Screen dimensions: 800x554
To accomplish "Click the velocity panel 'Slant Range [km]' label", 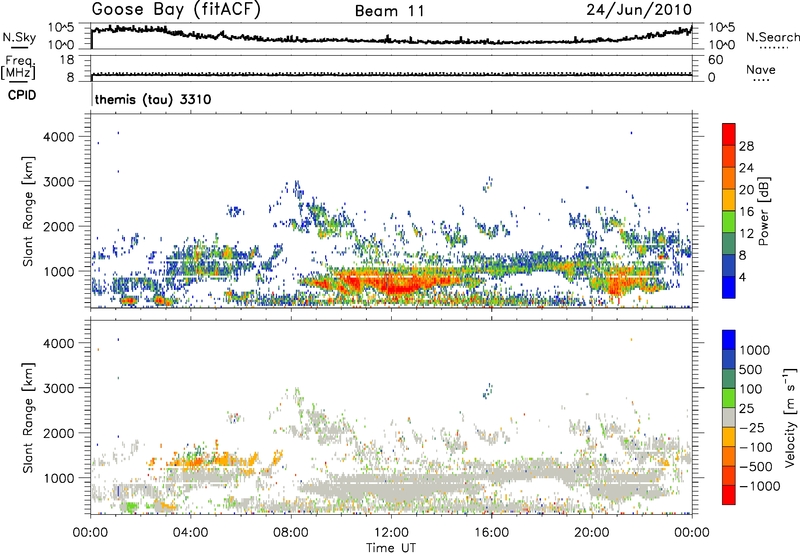I will [28, 418].
